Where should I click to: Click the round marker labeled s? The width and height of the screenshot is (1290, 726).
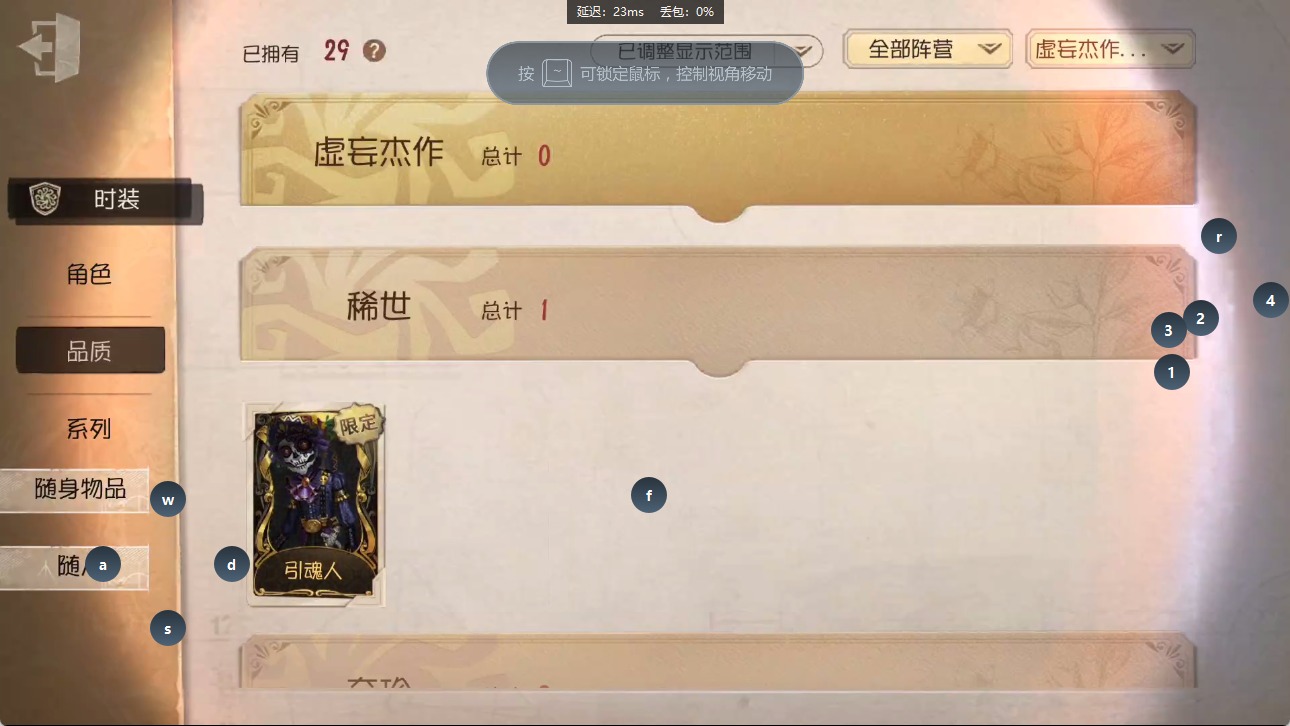click(x=168, y=629)
